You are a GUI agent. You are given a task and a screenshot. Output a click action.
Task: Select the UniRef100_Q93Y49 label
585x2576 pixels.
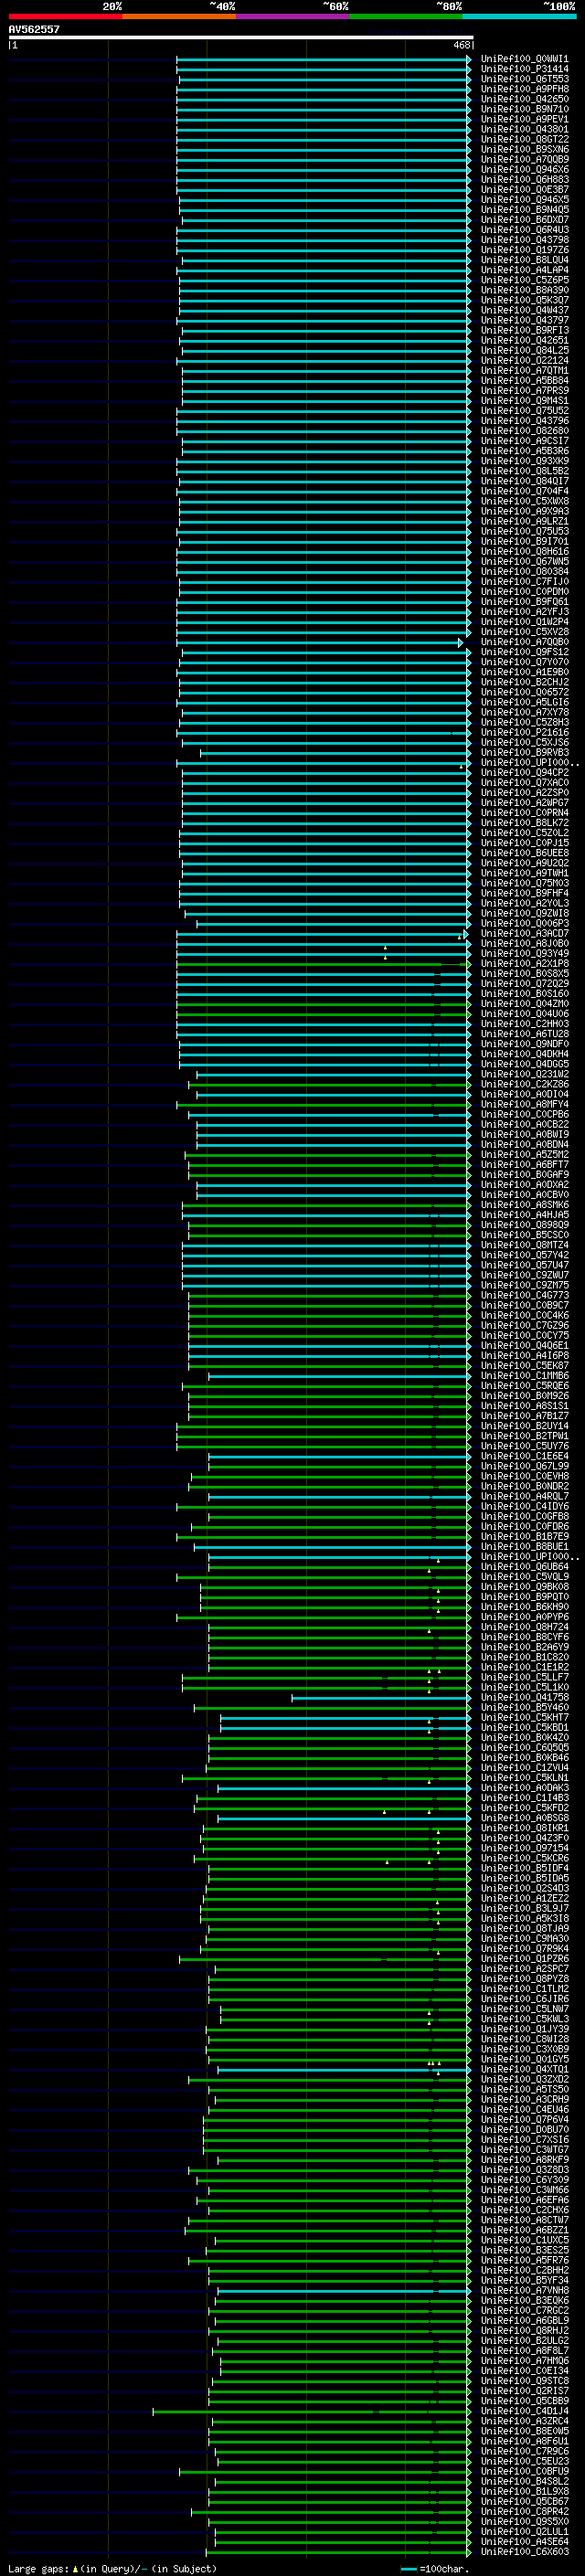(525, 953)
